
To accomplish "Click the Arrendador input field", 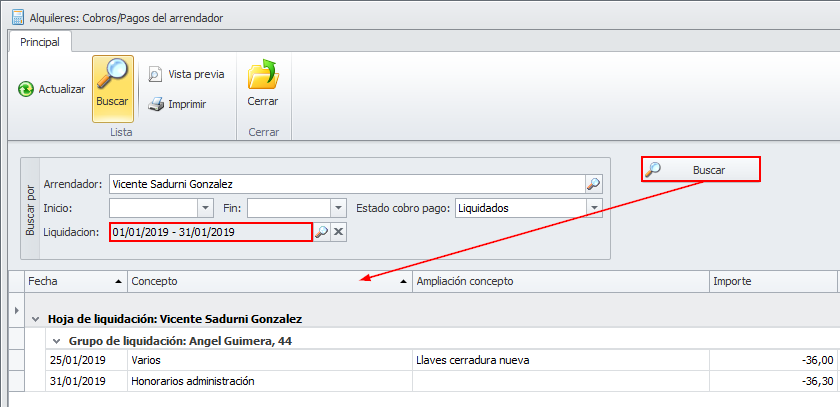I will coord(347,184).
